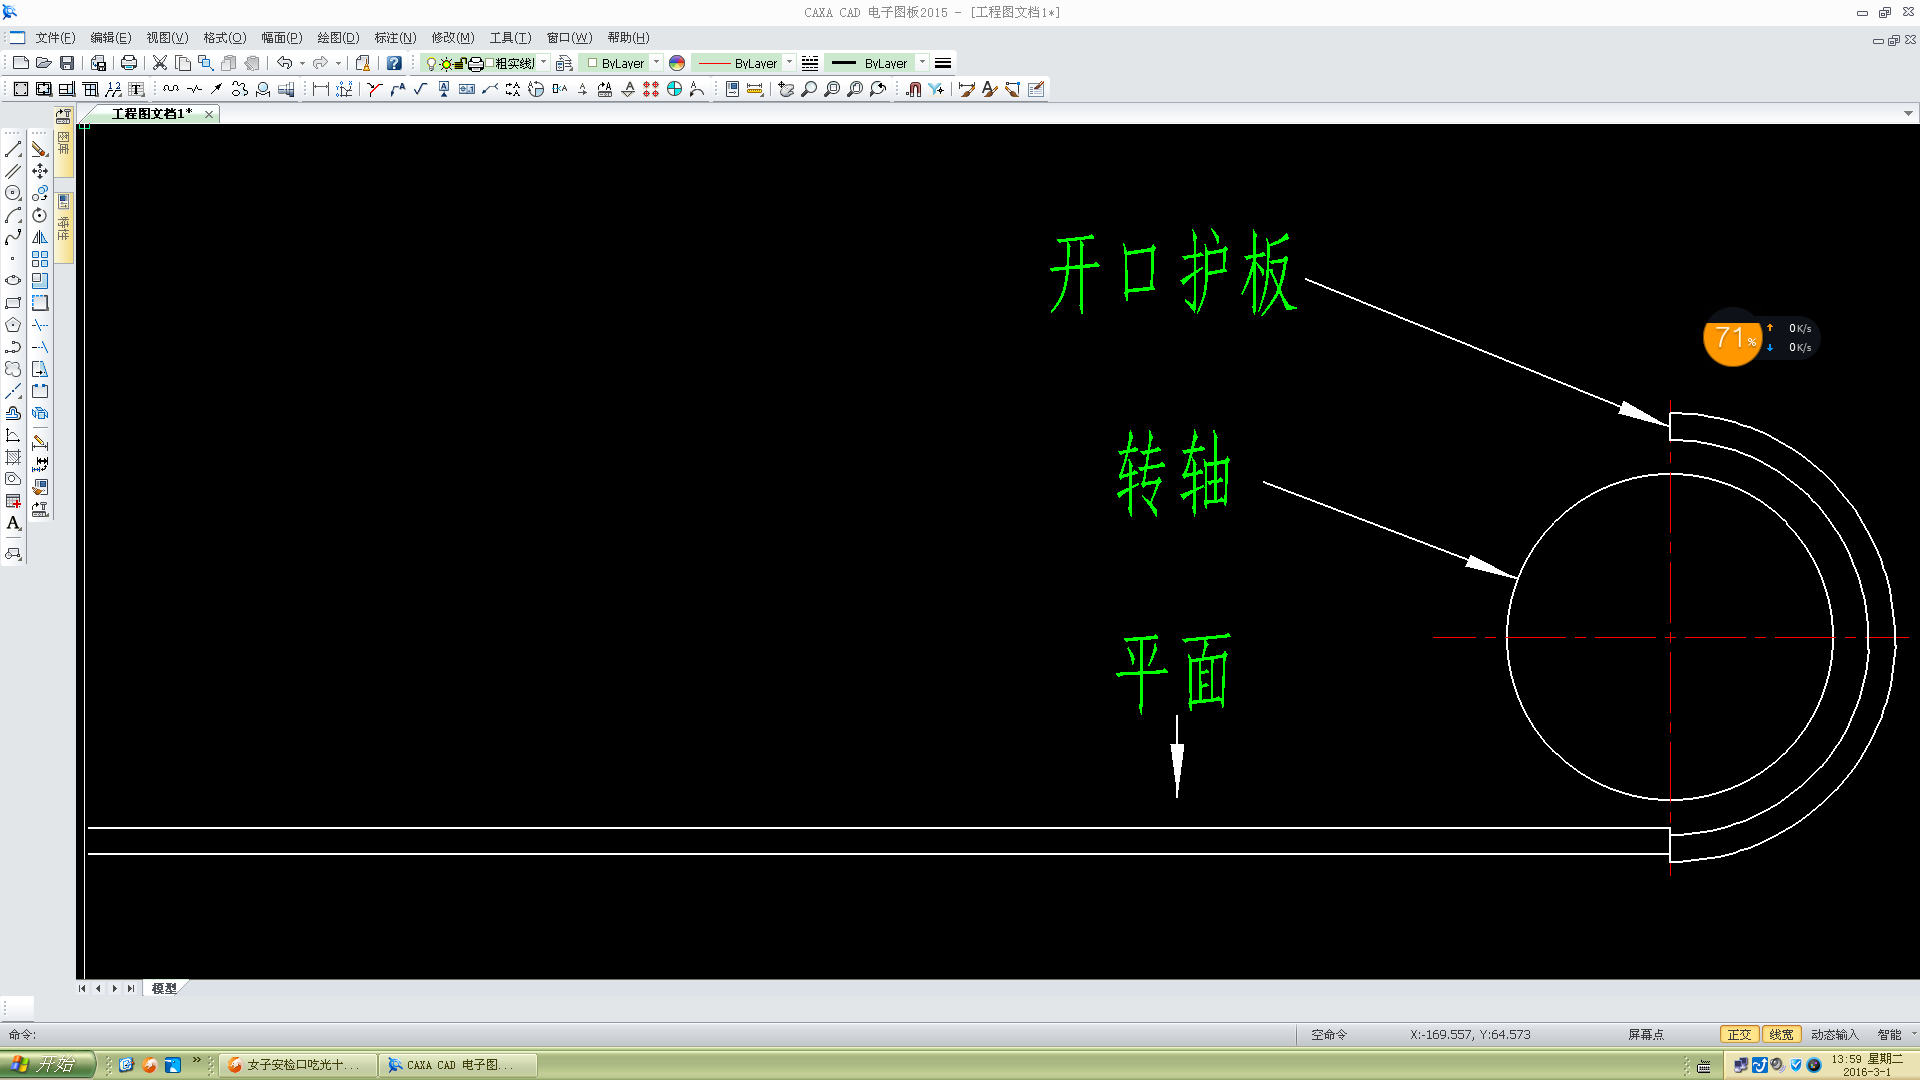Viewport: 1920px width, 1080px height.
Task: Open the 编辑(E) menu
Action: coord(110,38)
